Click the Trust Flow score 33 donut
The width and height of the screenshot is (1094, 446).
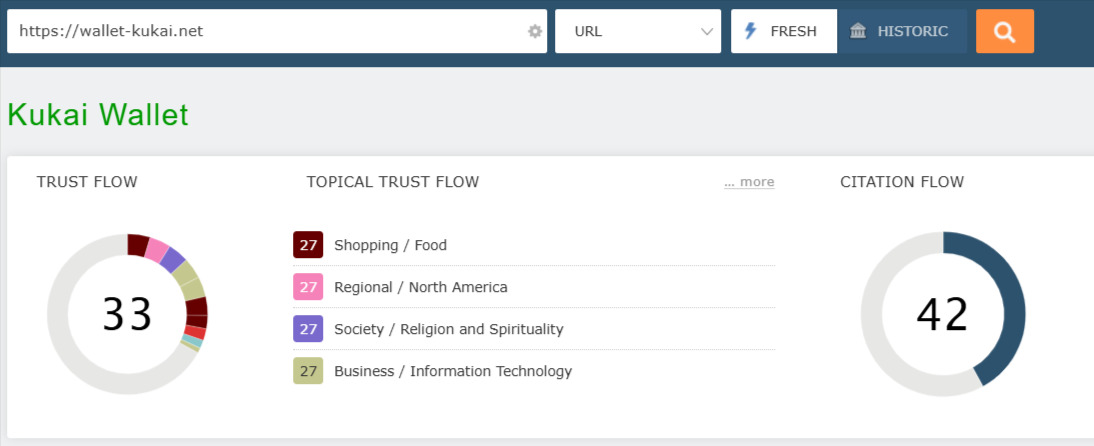click(127, 314)
